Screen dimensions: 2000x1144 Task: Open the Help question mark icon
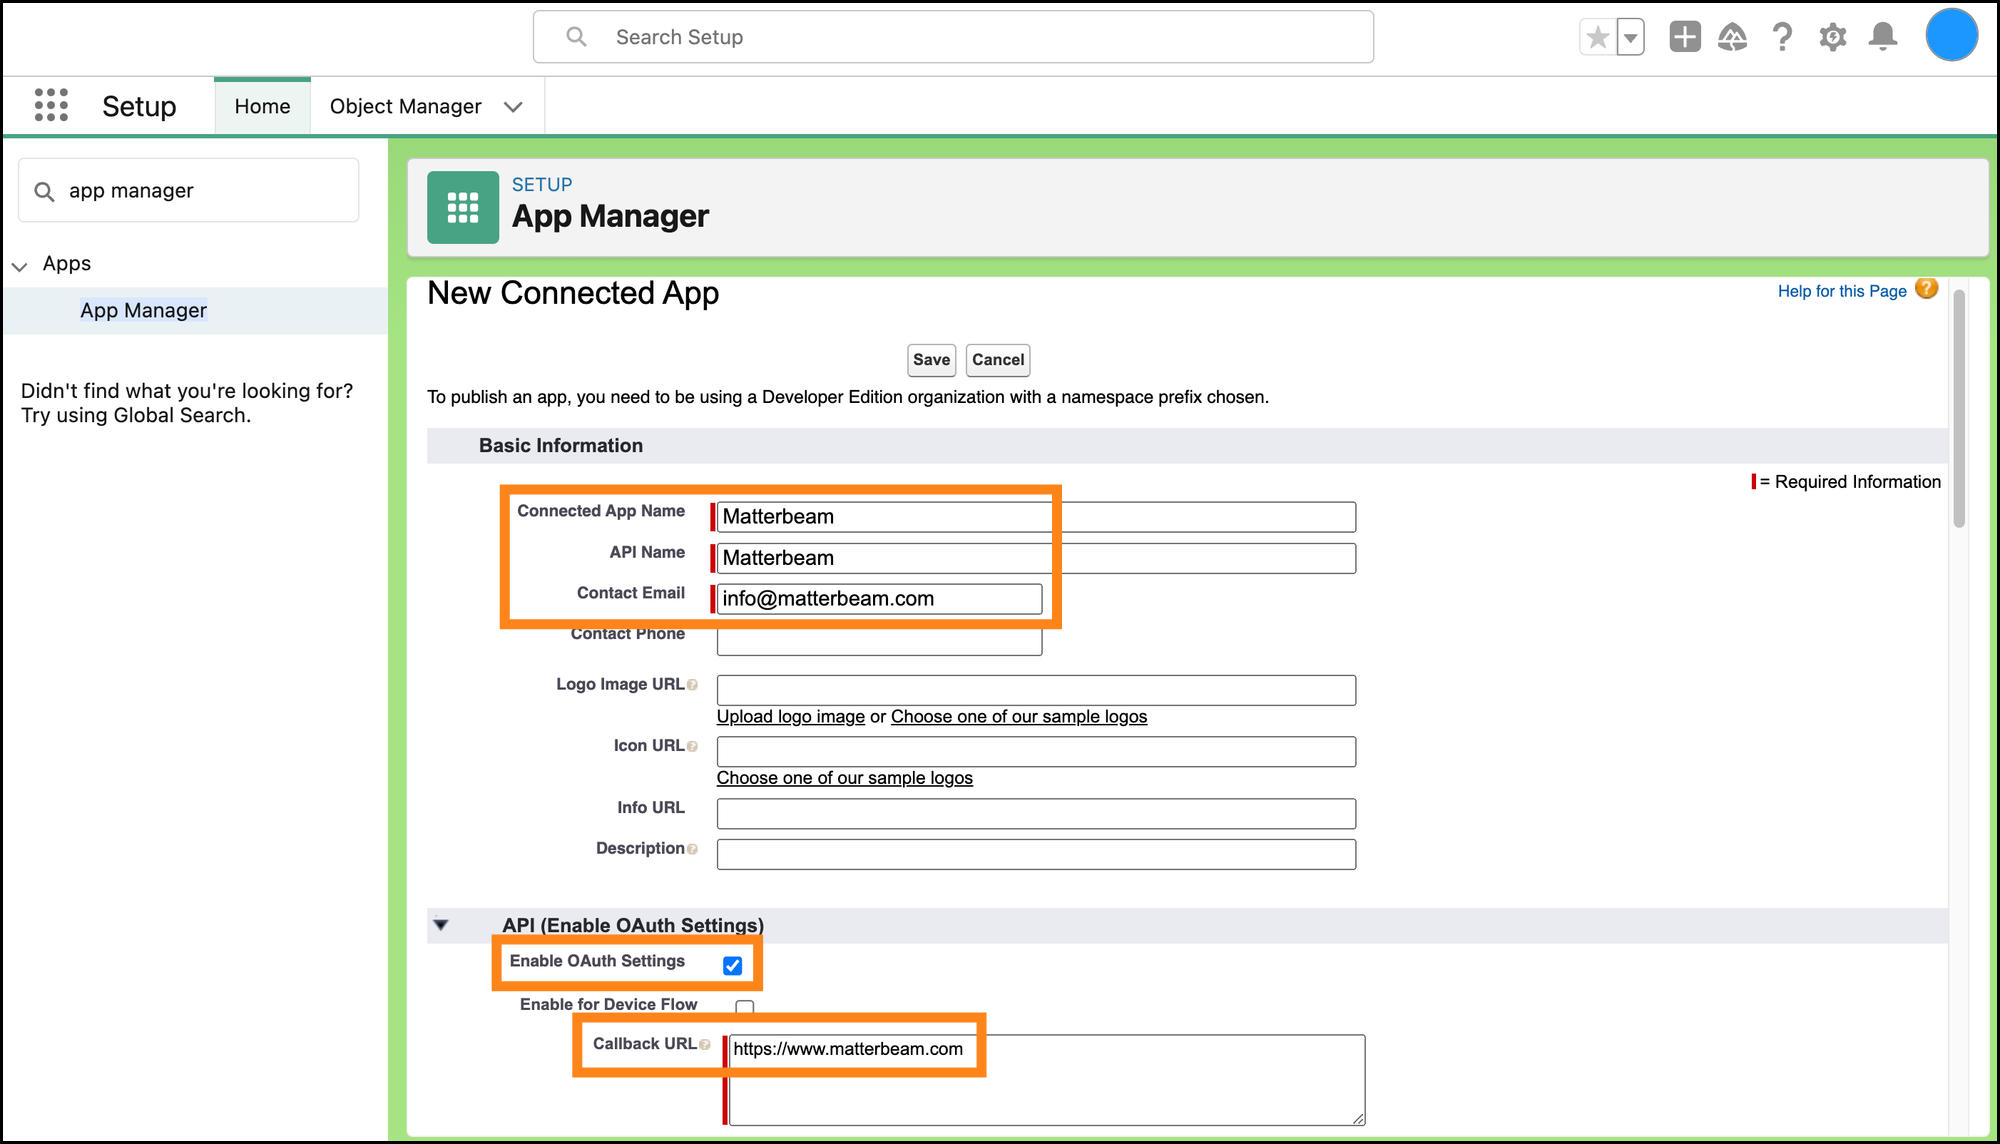coord(1782,38)
